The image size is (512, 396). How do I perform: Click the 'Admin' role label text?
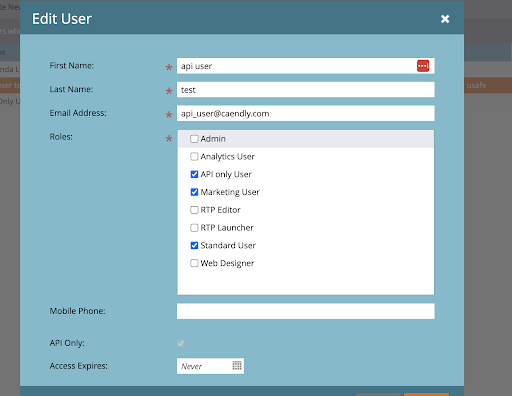point(213,139)
